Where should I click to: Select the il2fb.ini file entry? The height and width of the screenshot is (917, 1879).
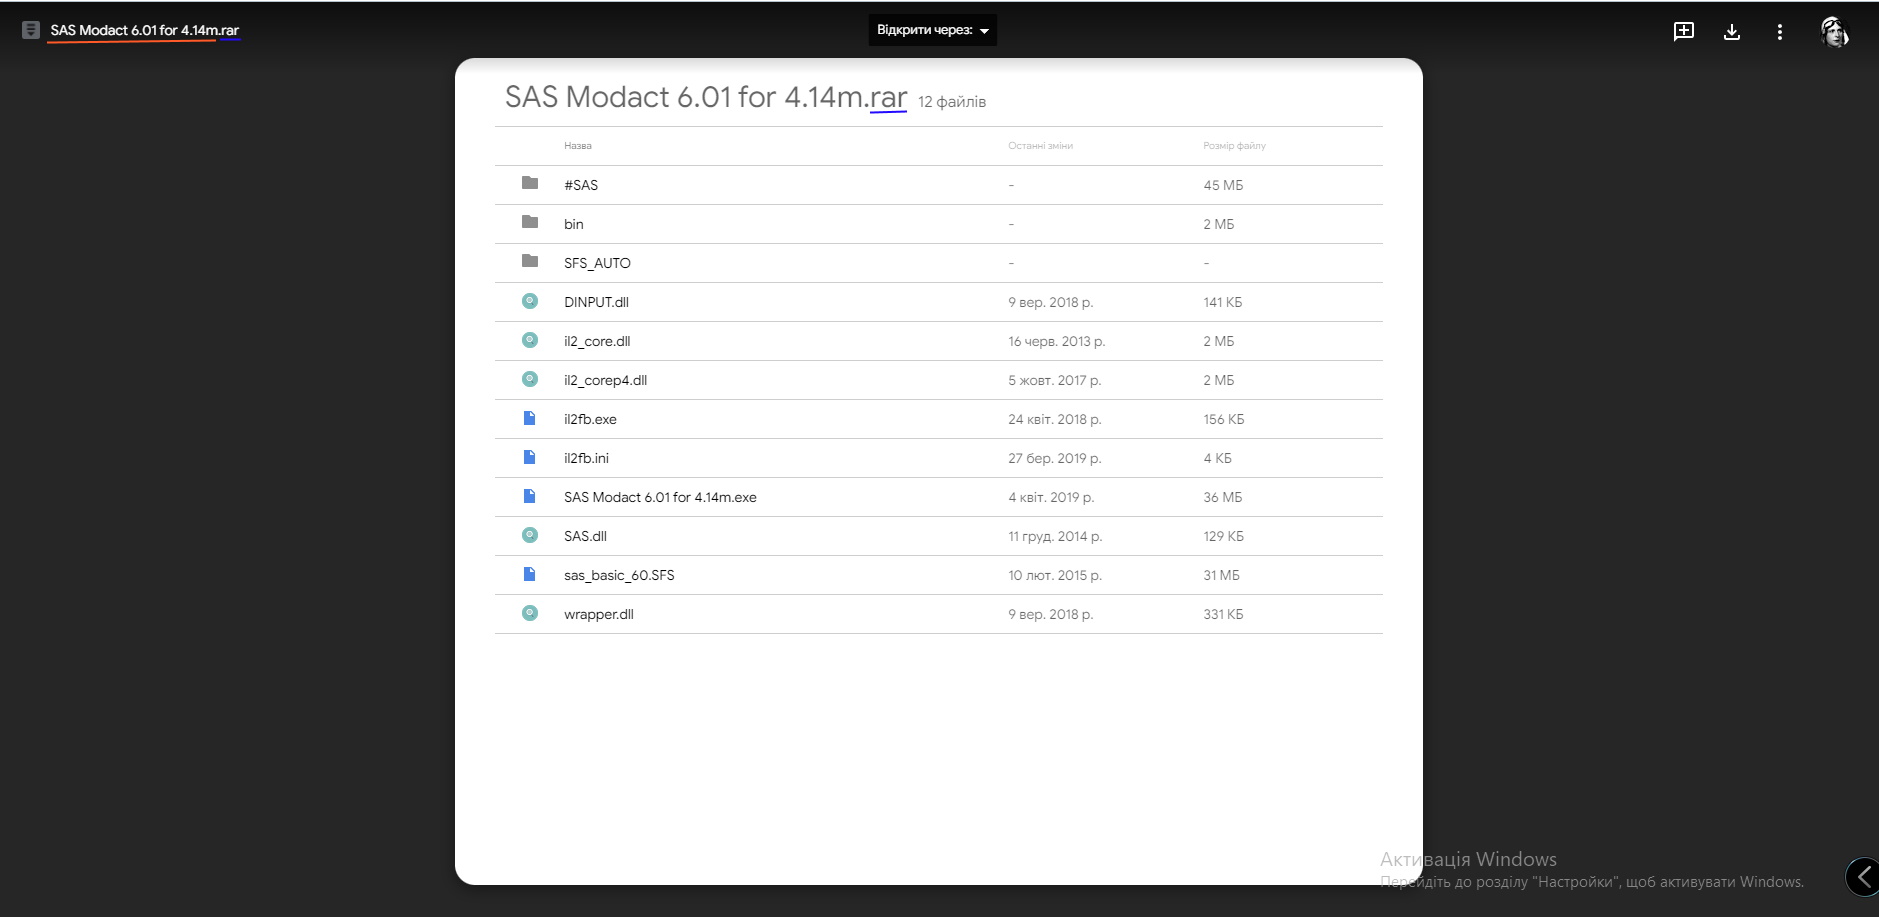click(x=586, y=458)
